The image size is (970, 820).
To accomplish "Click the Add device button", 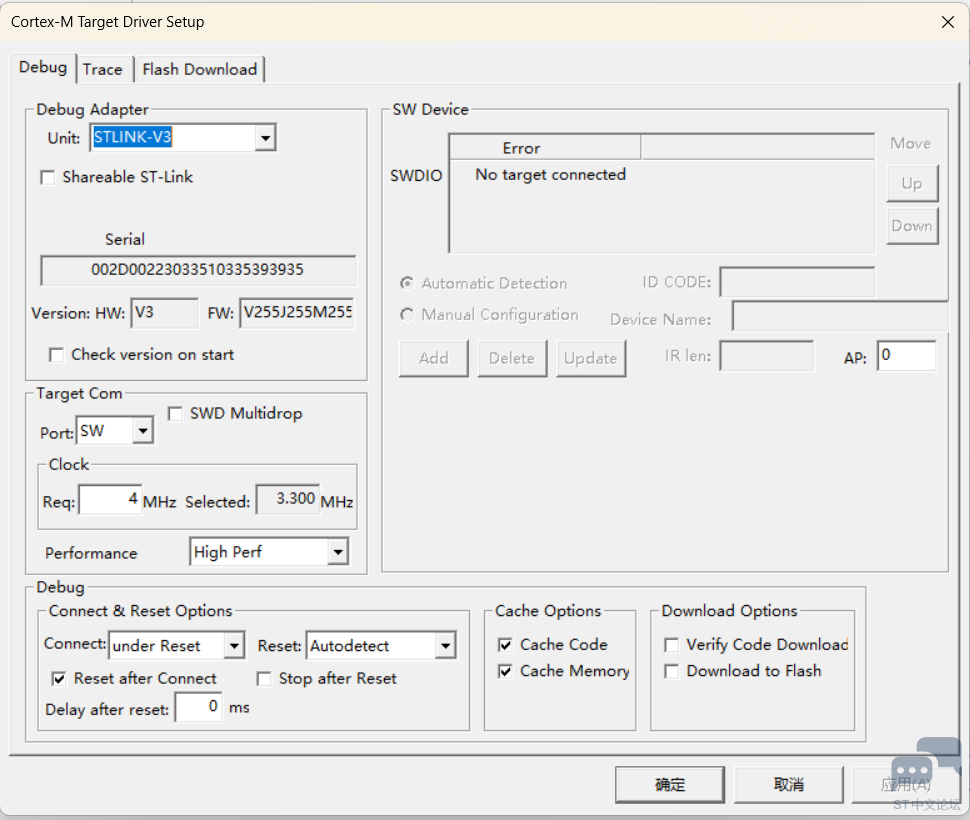I will (434, 358).
